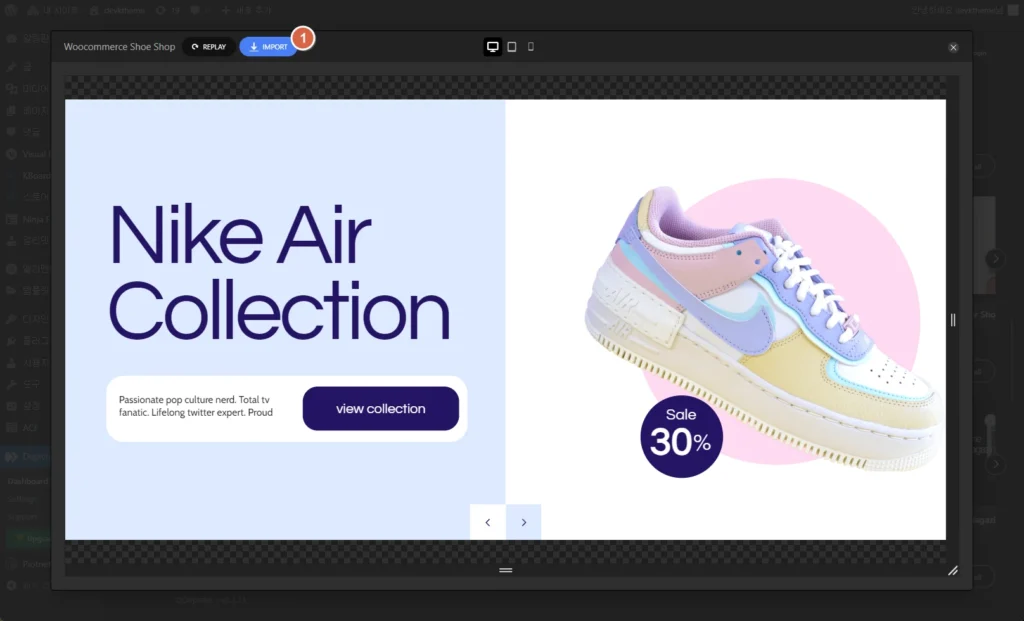Click the sneaker product image
Image resolution: width=1024 pixels, height=621 pixels.
point(764,326)
